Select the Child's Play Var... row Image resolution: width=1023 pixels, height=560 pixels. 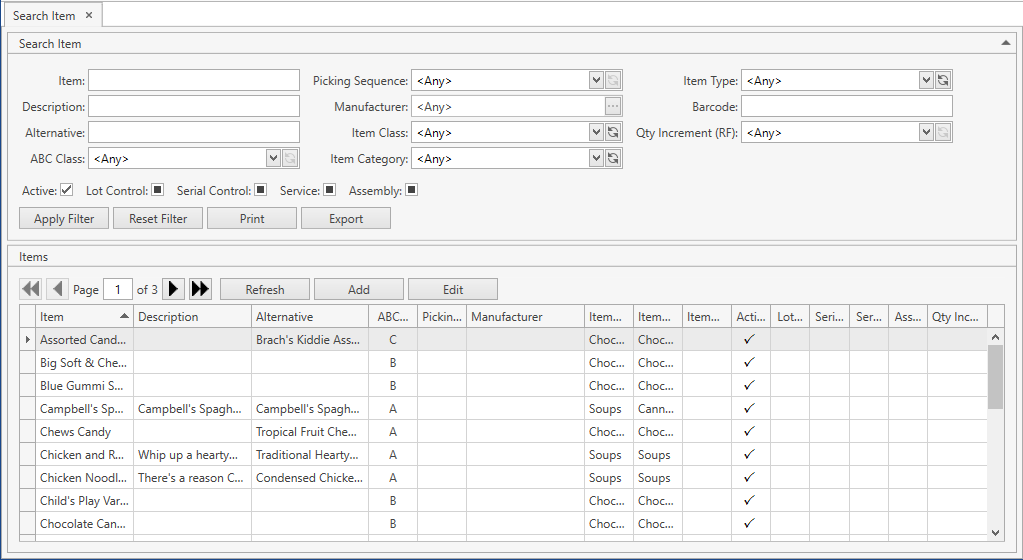pos(503,501)
